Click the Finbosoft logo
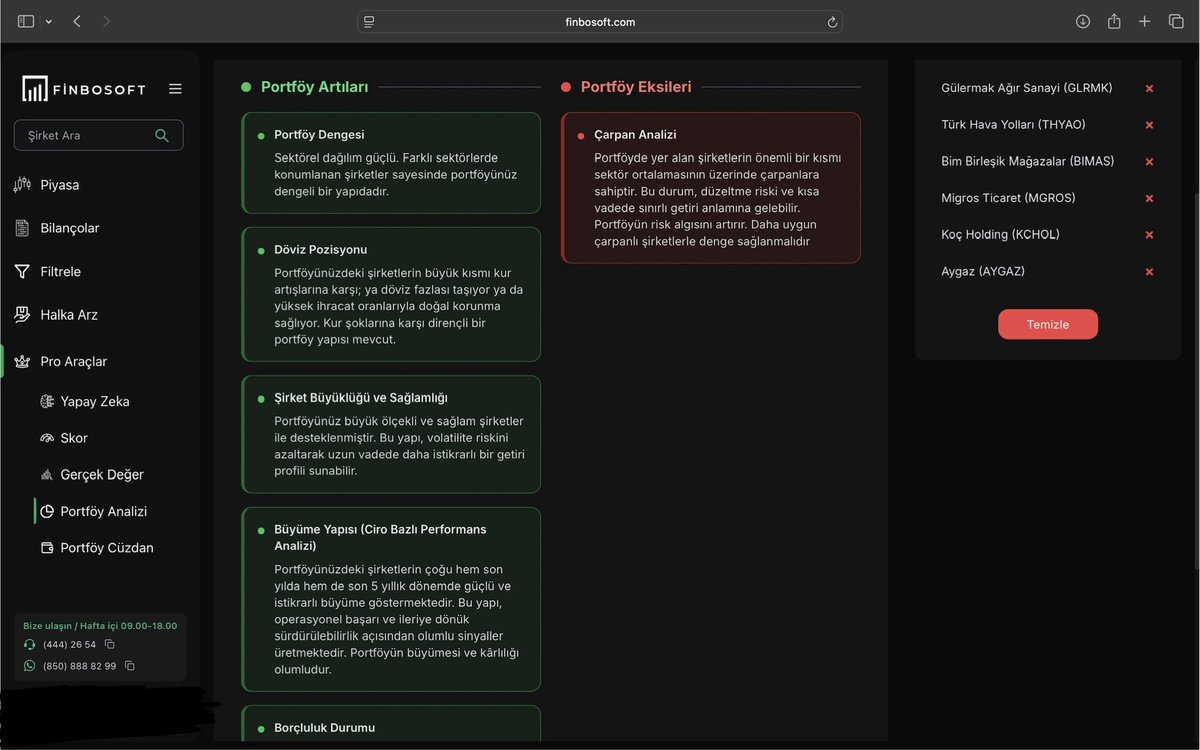This screenshot has height=750, width=1200. coord(84,89)
